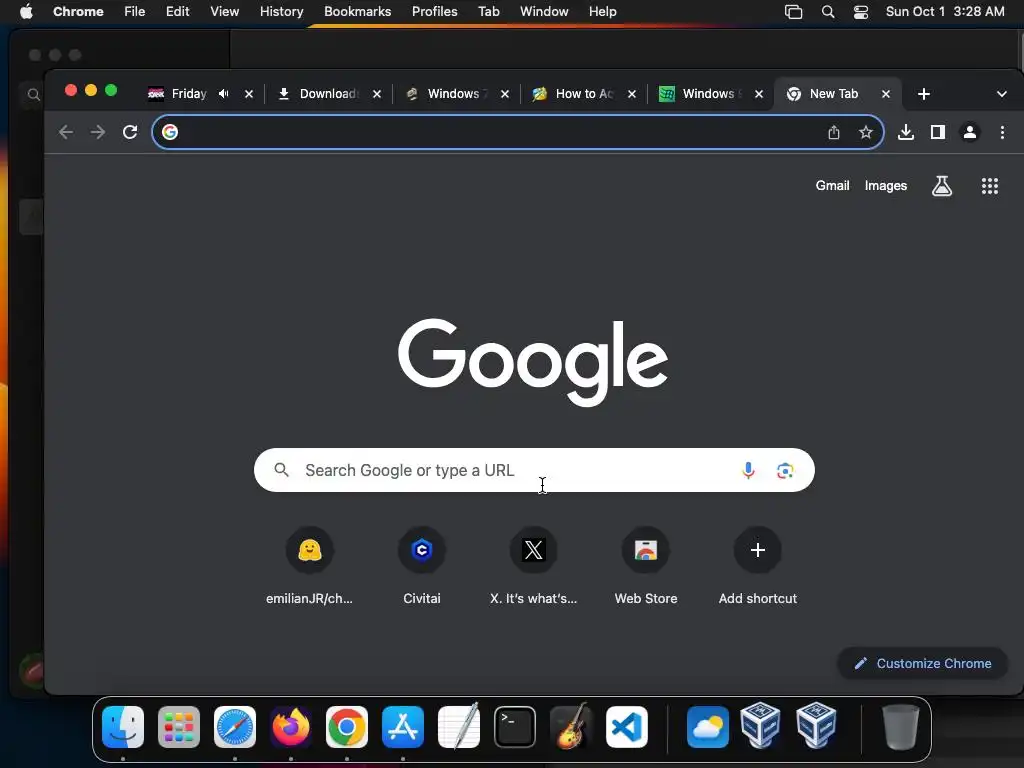Click Customize Chrome button
1024x768 pixels.
click(923, 664)
